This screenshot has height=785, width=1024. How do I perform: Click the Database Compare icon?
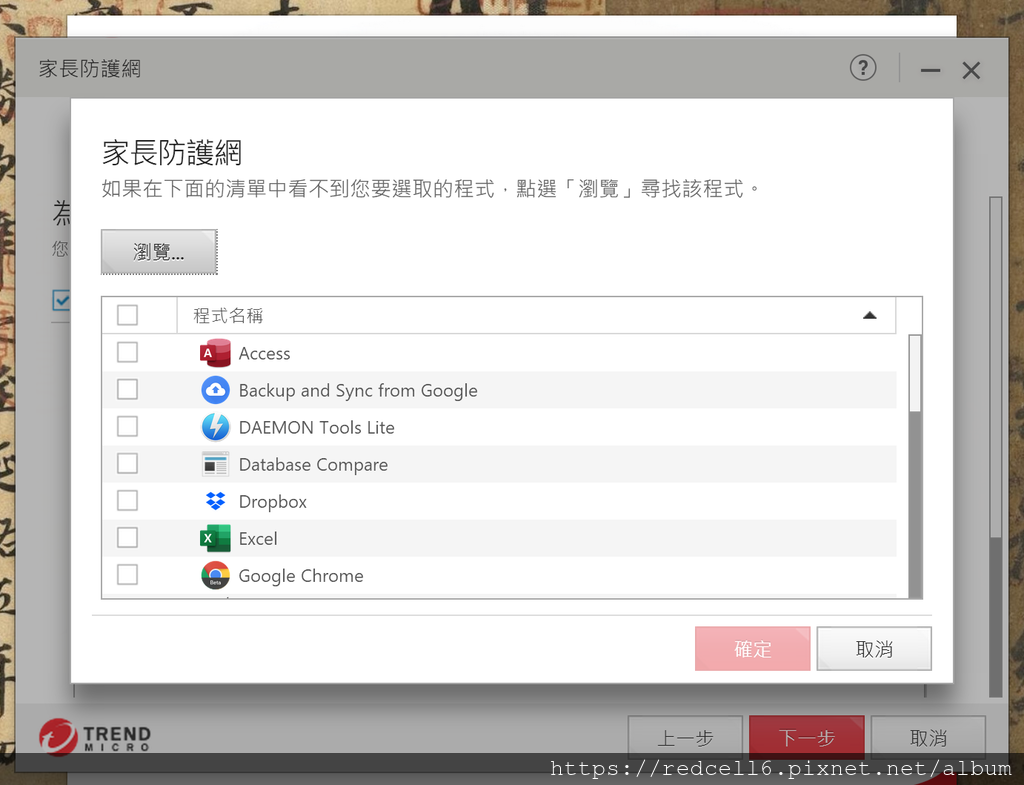click(x=216, y=464)
